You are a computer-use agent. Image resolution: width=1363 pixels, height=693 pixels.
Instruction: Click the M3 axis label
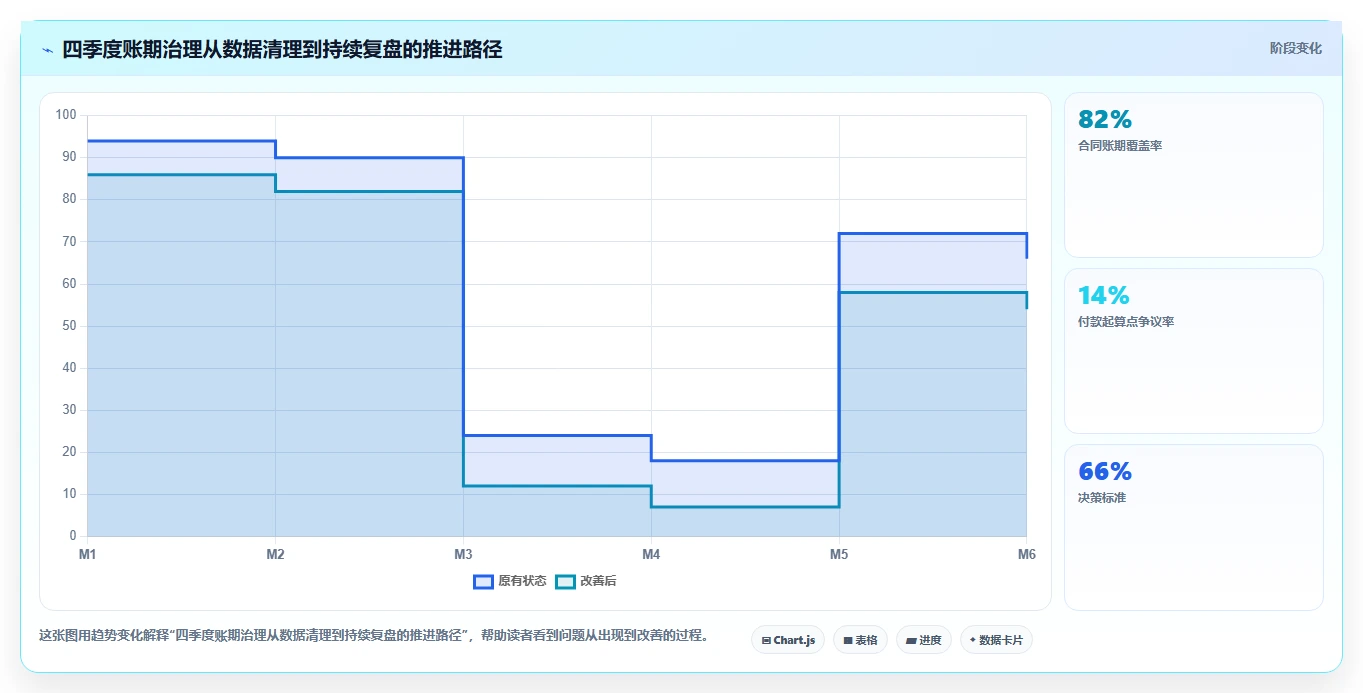click(x=463, y=554)
